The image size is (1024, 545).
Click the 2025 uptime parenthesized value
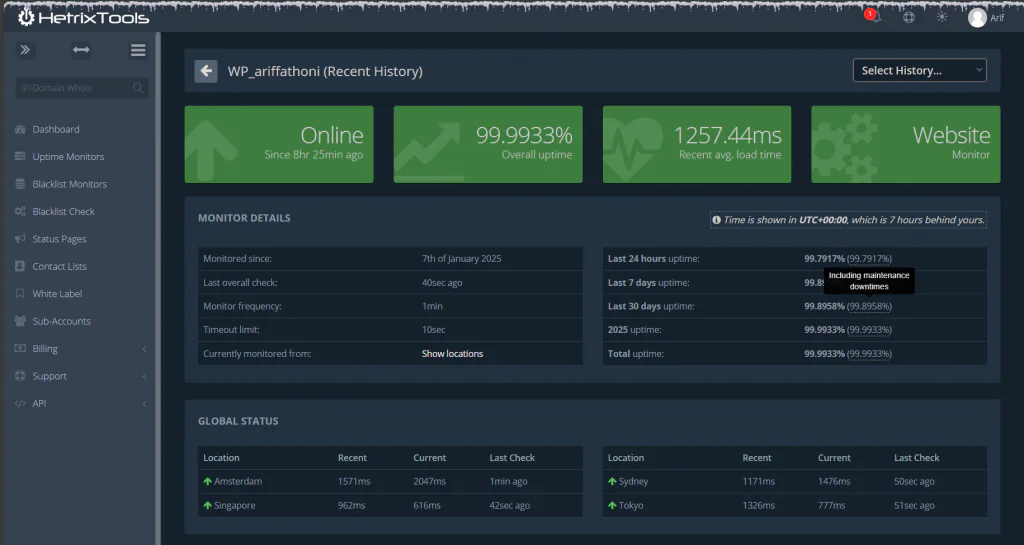coord(869,330)
